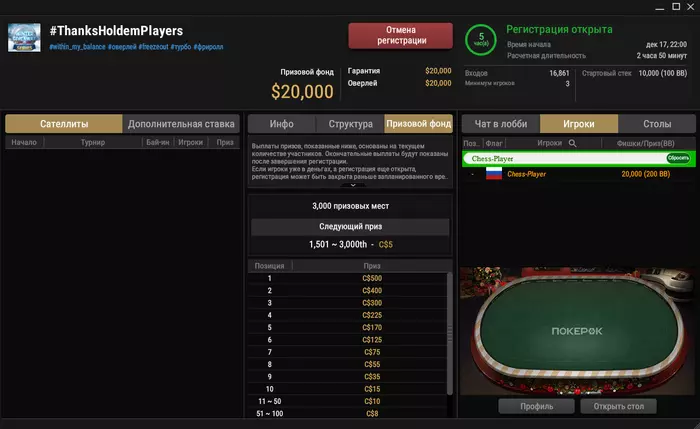The height and width of the screenshot is (429, 700).
Task: Click the Открыть стол button
Action: pos(618,406)
